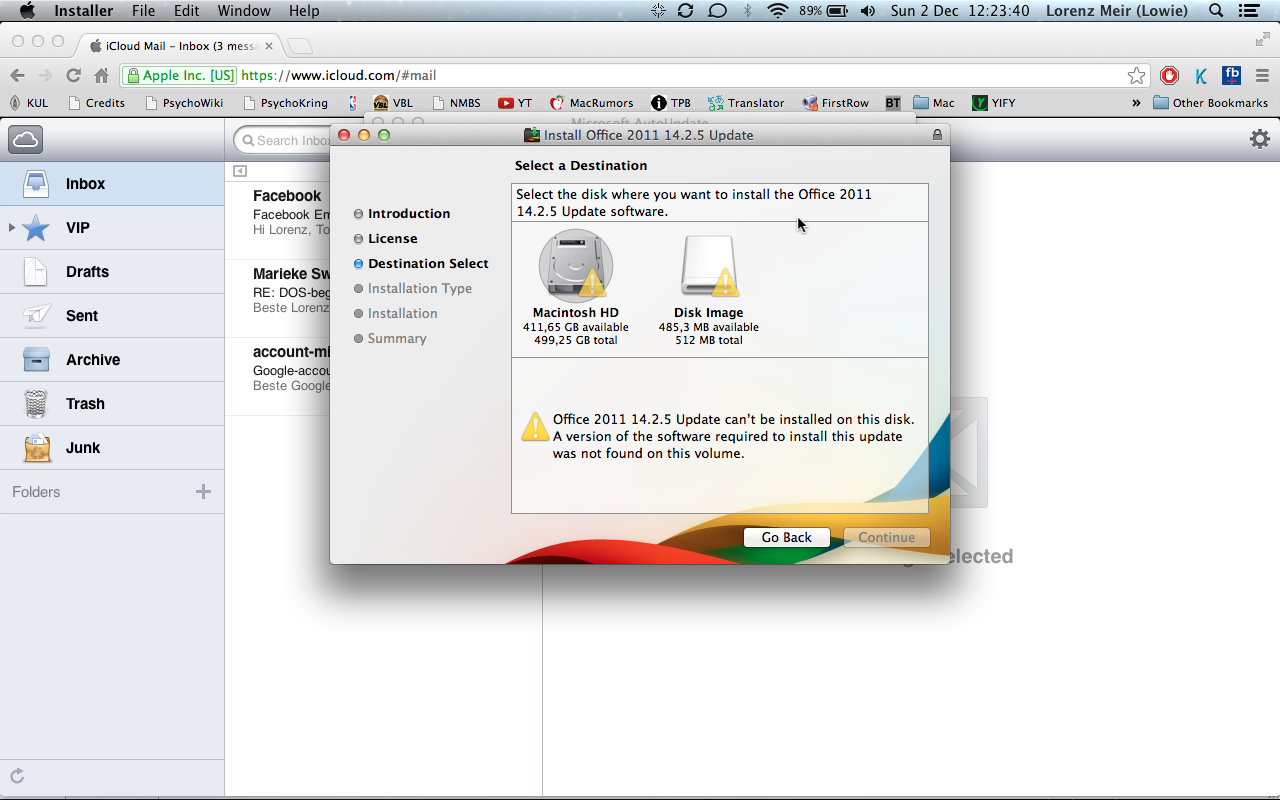1280x800 pixels.
Task: Open the Archive mailbox
Action: tap(112, 360)
